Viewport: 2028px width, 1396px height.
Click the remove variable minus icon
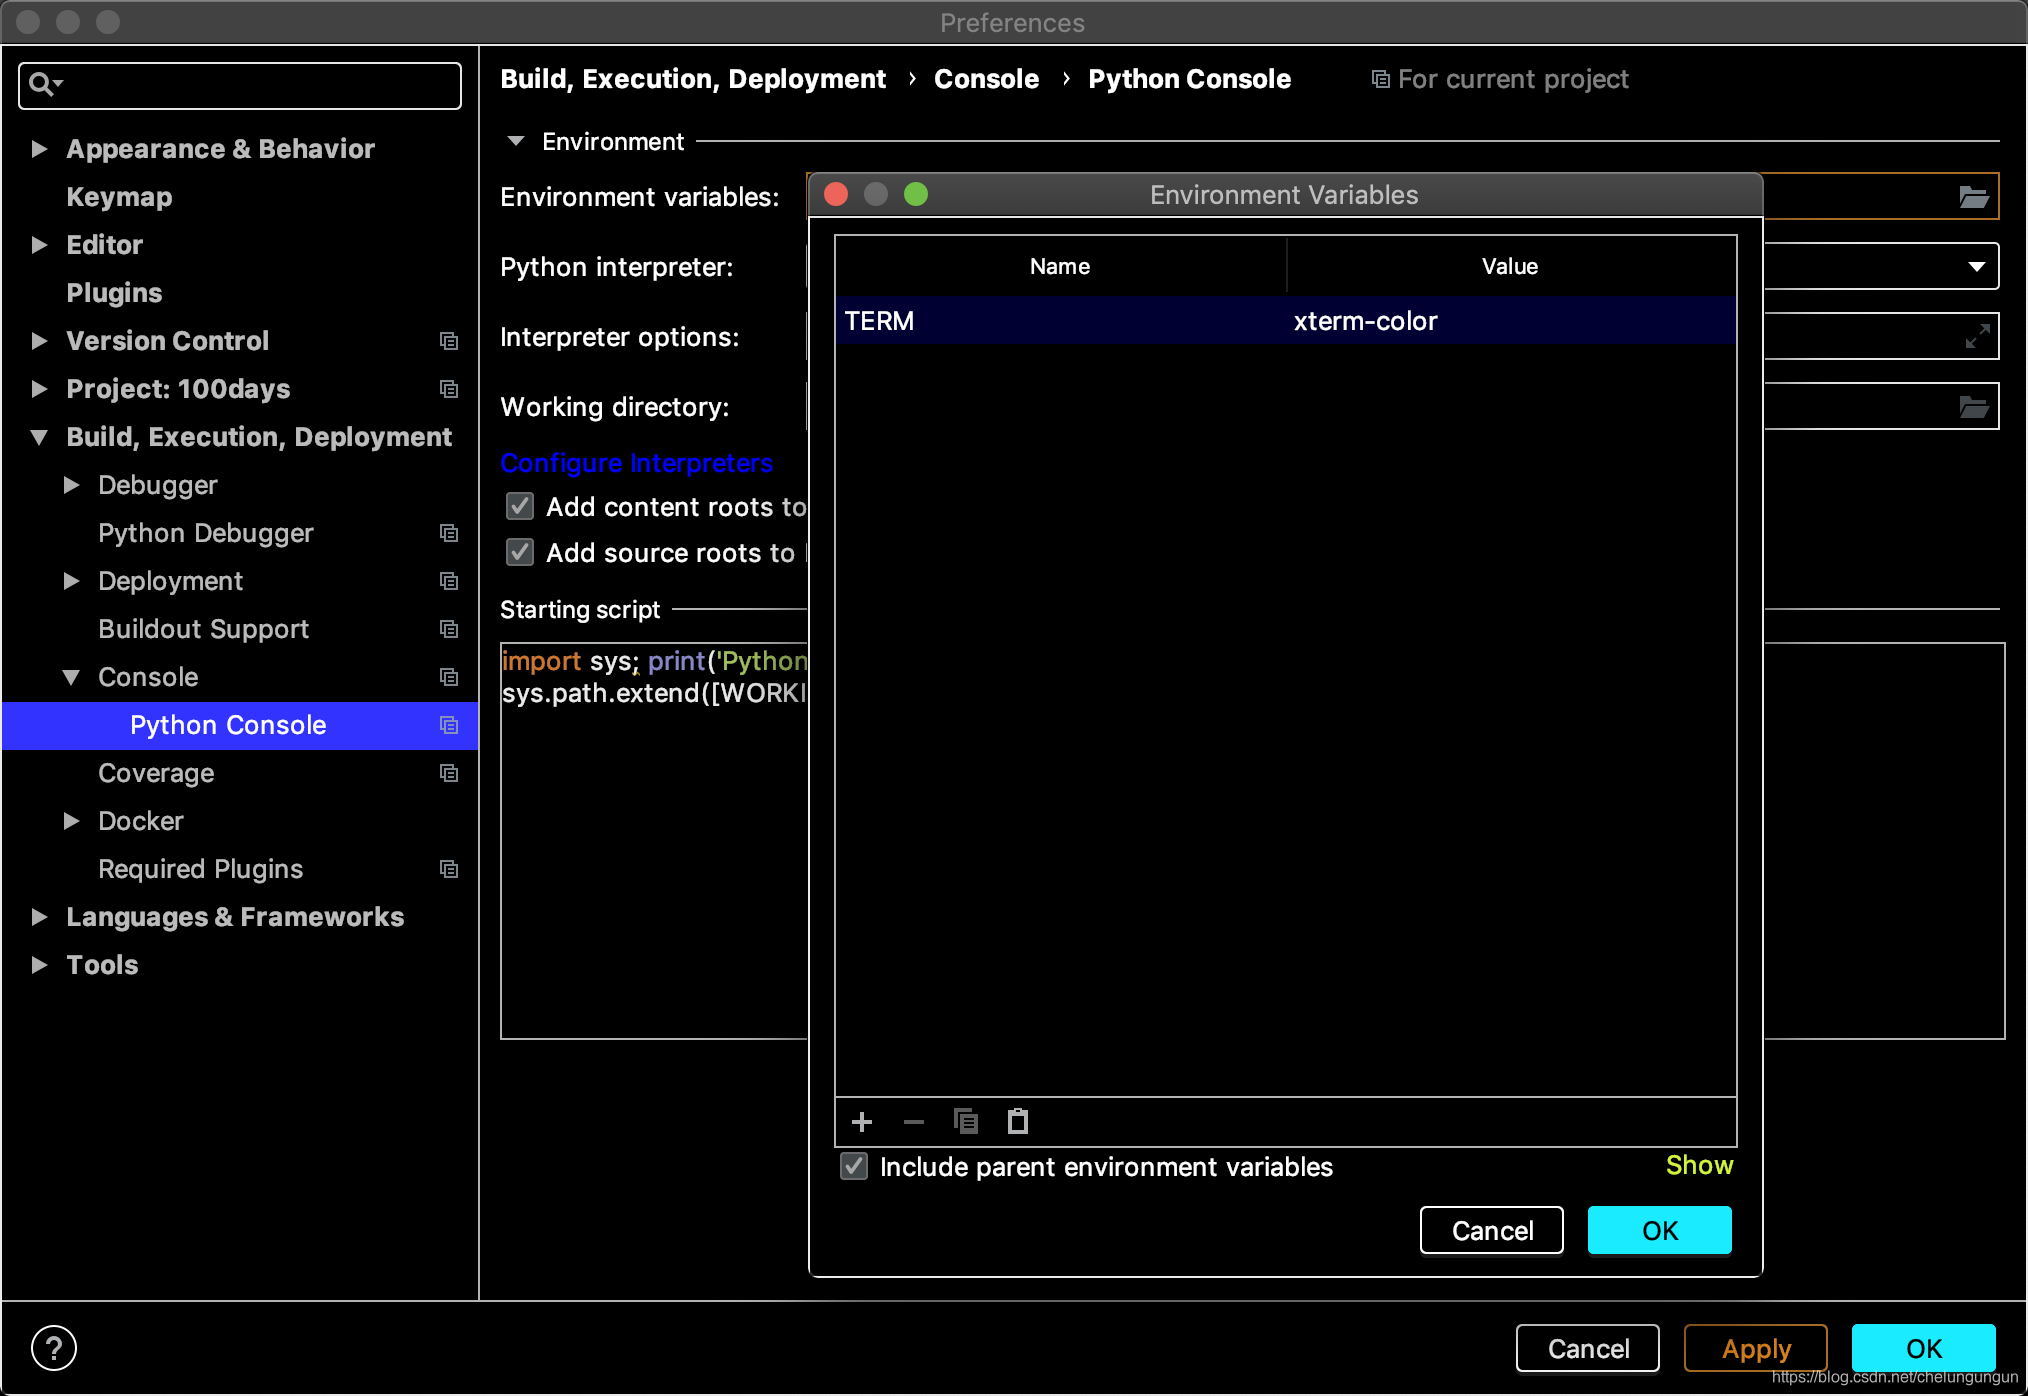point(914,1122)
